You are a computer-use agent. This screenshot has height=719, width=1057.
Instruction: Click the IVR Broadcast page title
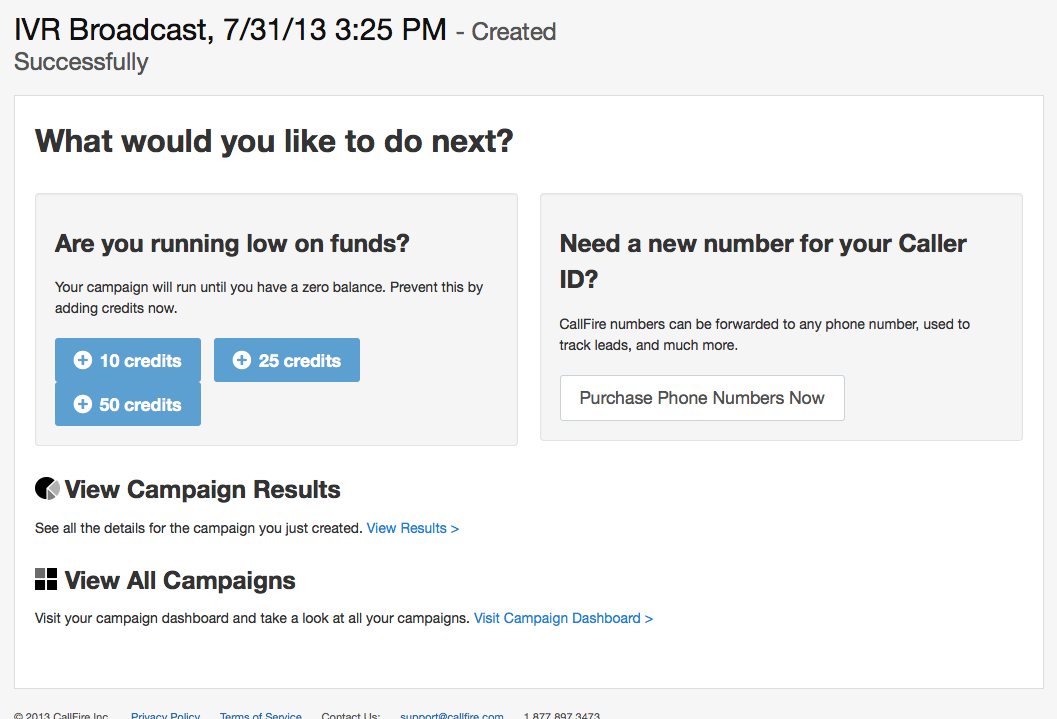tap(230, 30)
